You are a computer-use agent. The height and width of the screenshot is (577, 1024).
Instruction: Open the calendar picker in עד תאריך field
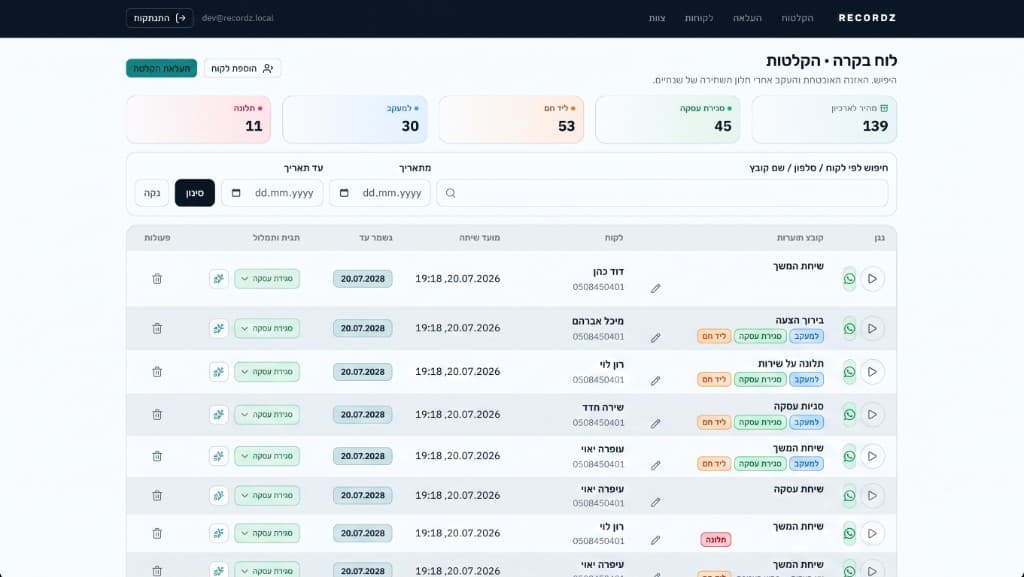tap(236, 193)
